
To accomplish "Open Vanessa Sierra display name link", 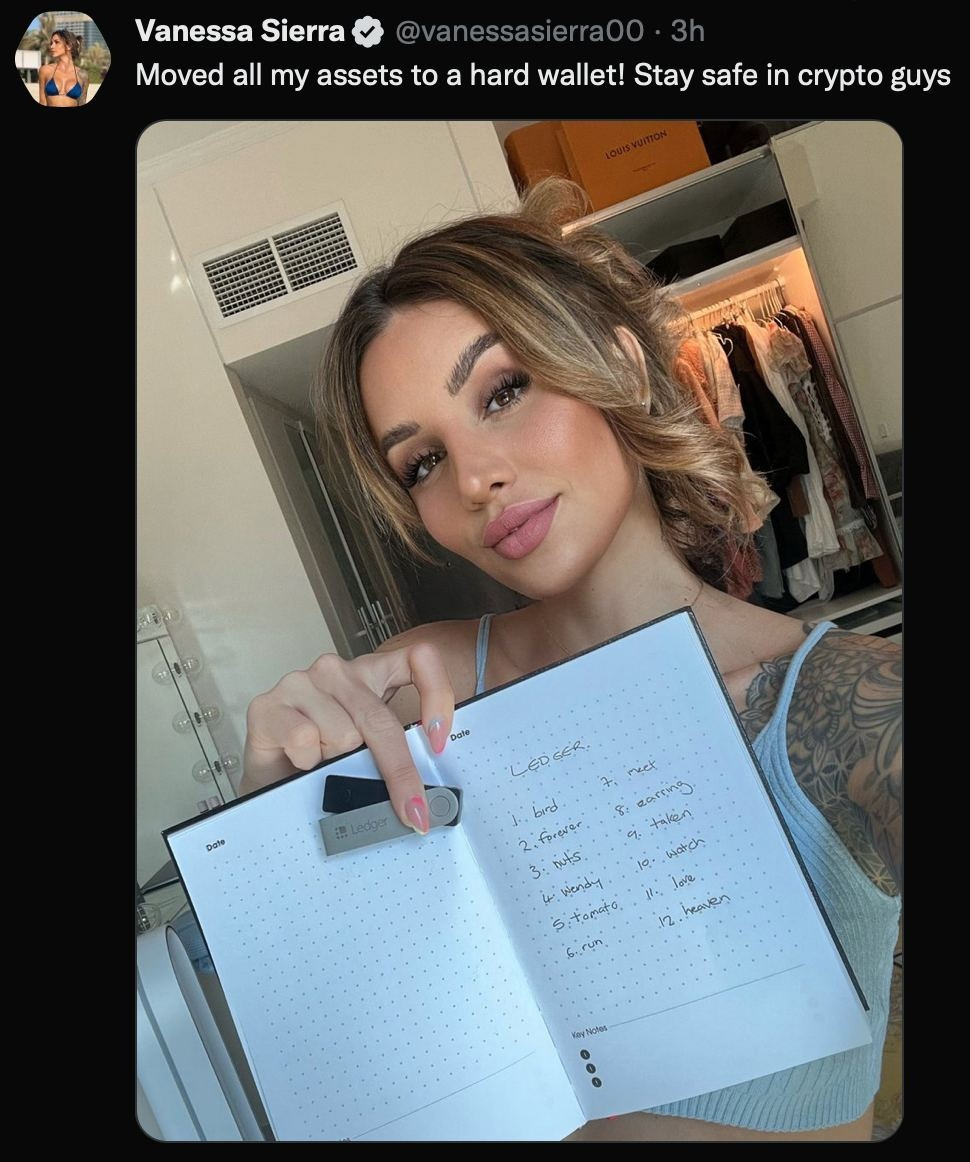I will tap(240, 32).
